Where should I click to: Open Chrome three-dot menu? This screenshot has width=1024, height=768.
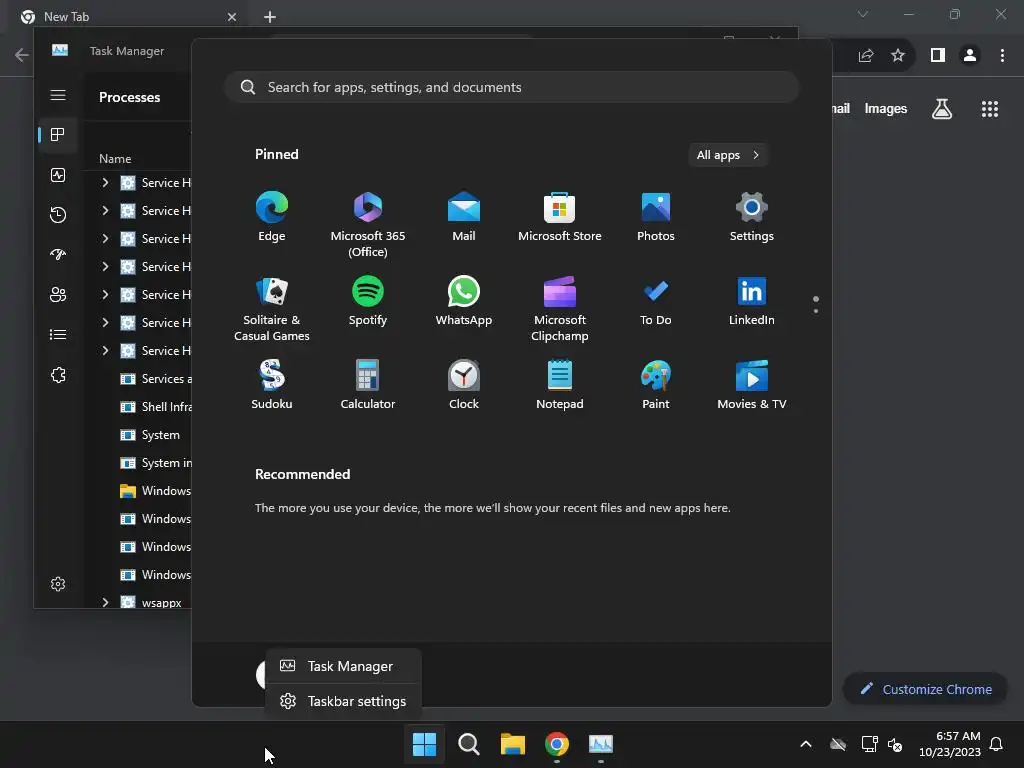tap(1002, 56)
